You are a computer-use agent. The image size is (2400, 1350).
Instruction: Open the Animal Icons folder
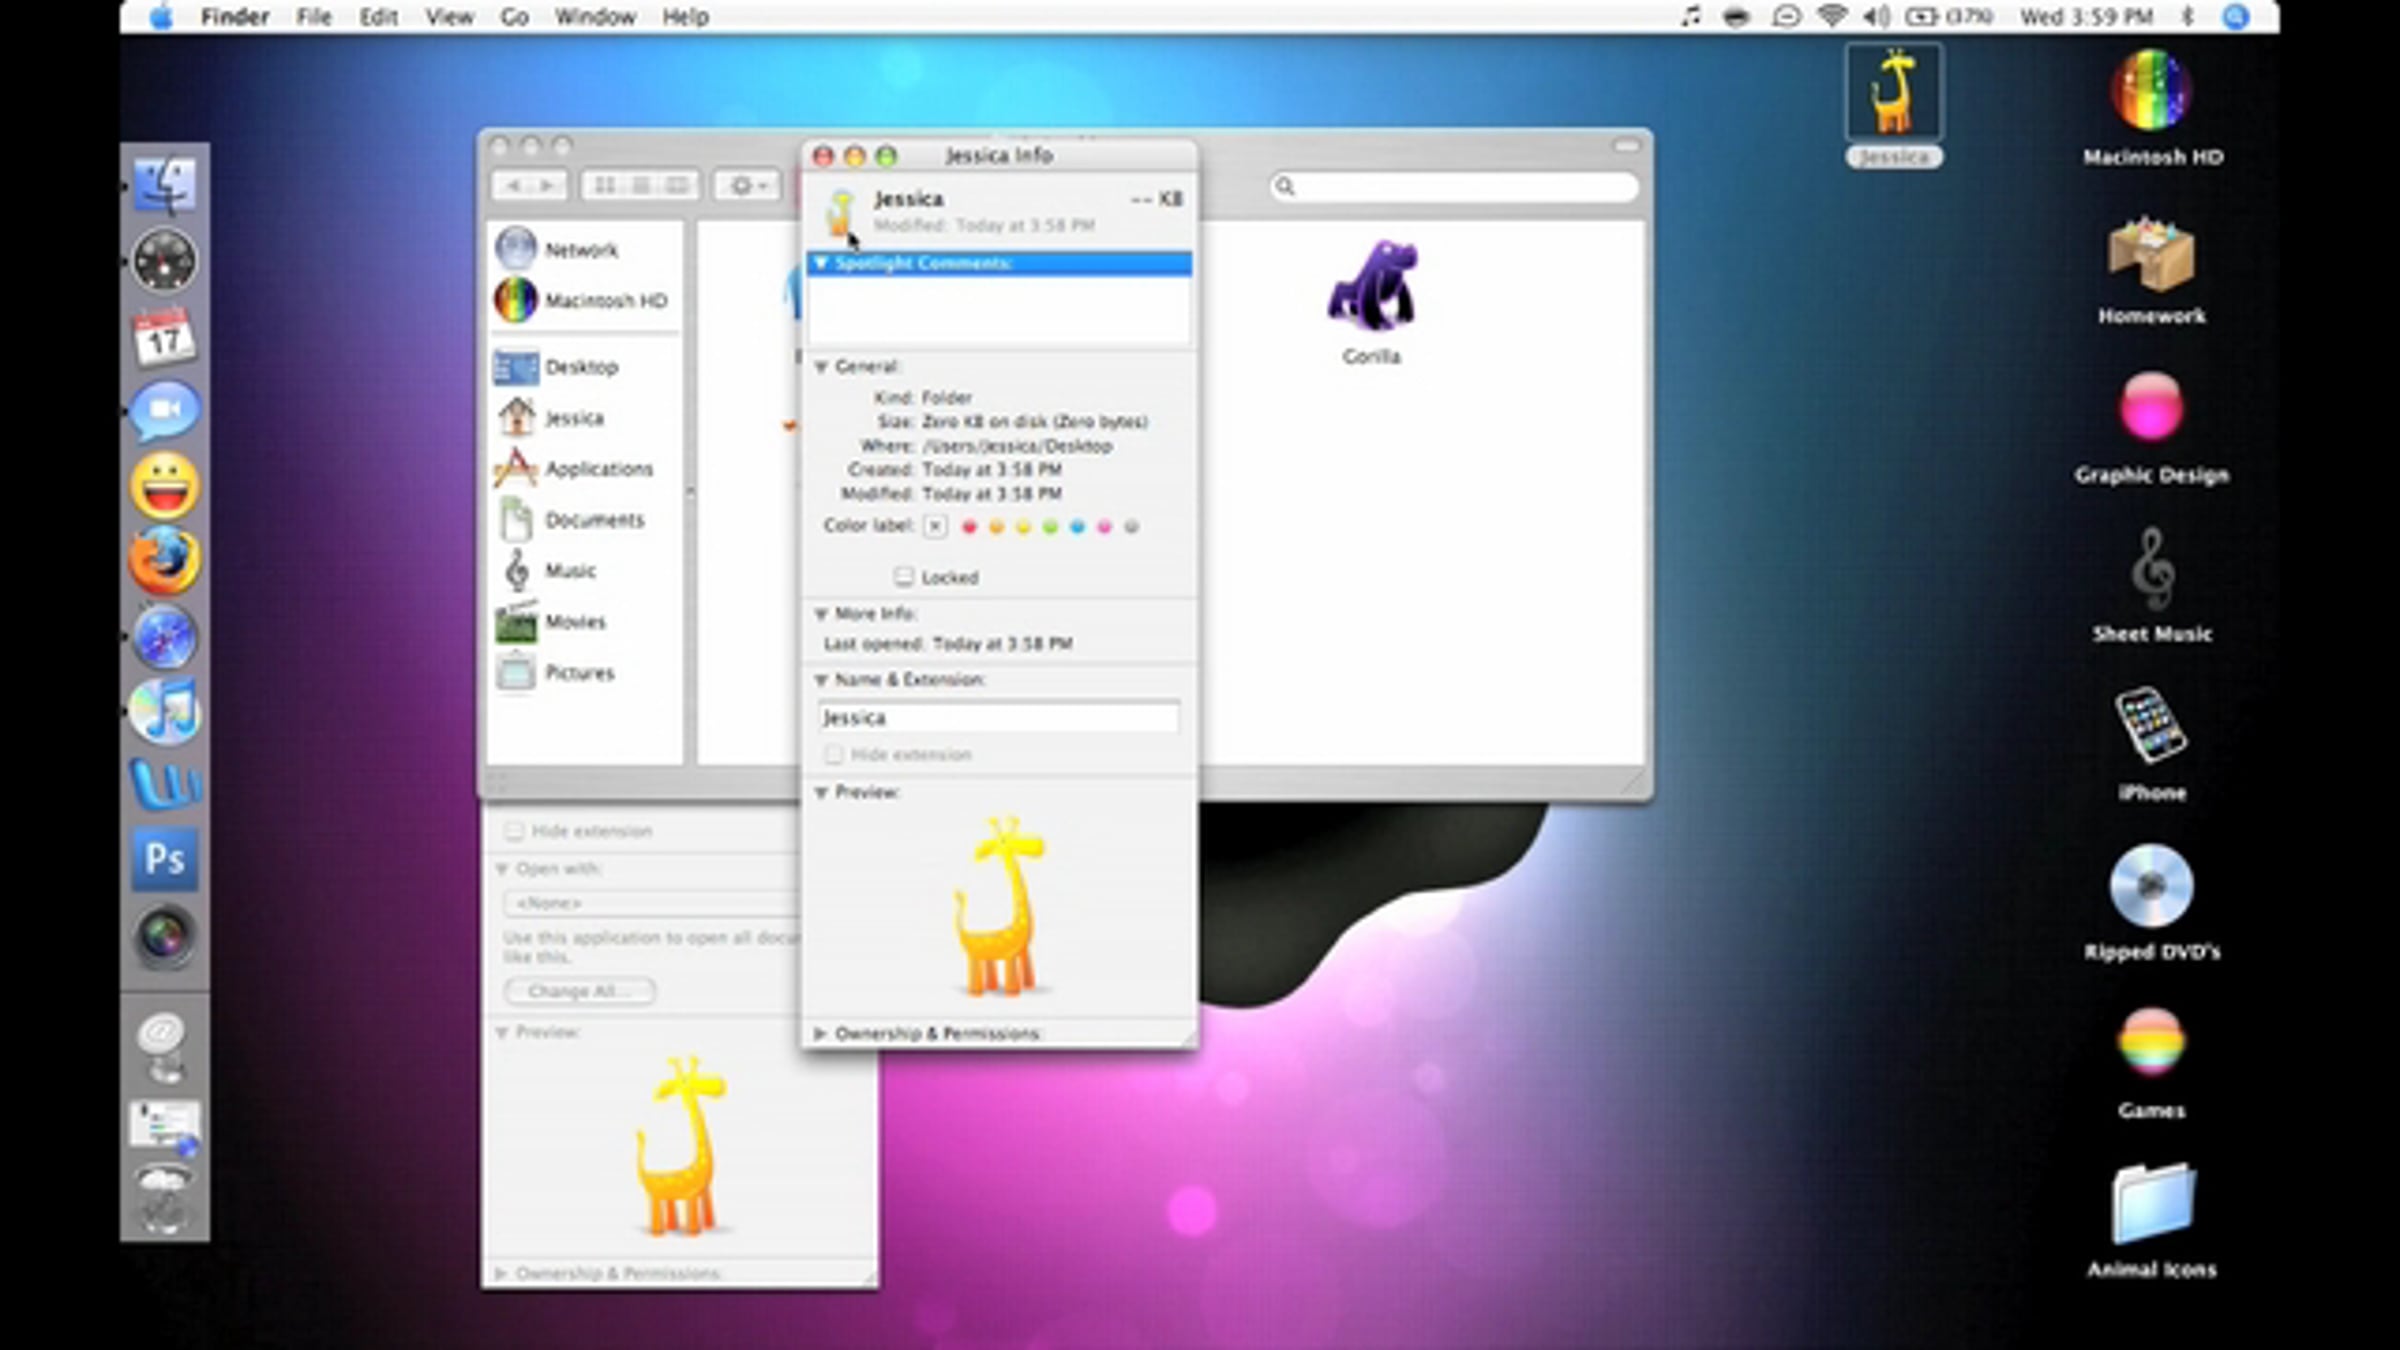(2151, 1204)
